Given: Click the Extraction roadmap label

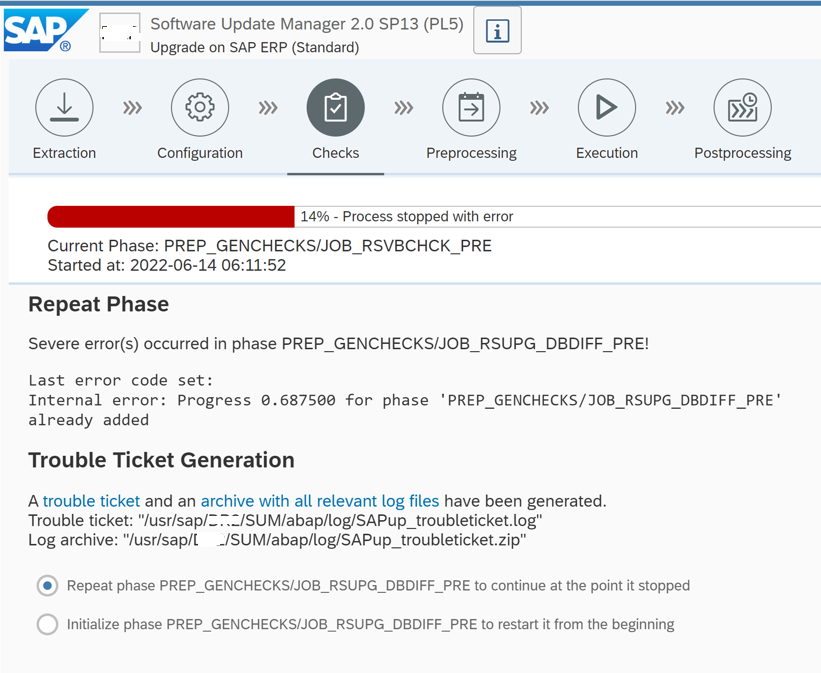Looking at the screenshot, I should (x=64, y=153).
